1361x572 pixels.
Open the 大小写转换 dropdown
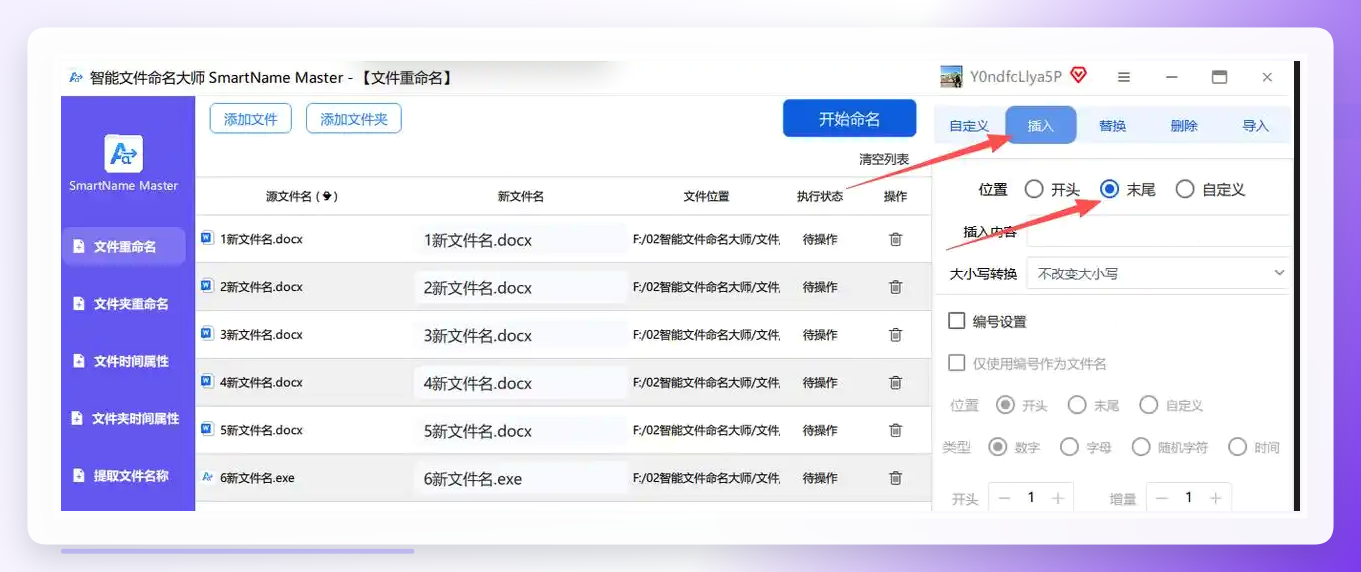tap(1158, 273)
